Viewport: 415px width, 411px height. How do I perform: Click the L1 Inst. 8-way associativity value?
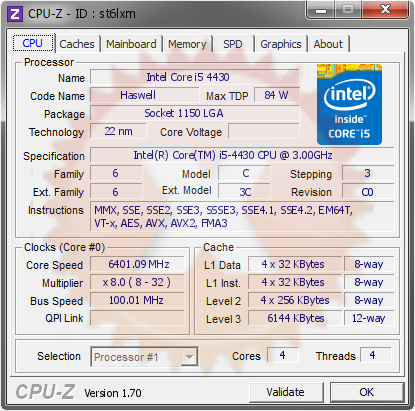pyautogui.click(x=369, y=283)
